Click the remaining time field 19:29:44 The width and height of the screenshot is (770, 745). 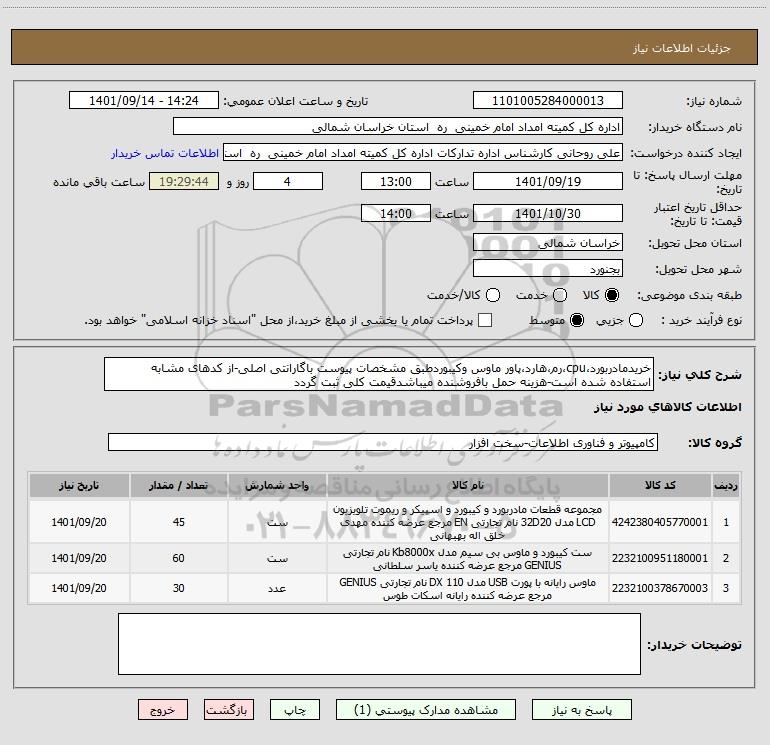(184, 181)
